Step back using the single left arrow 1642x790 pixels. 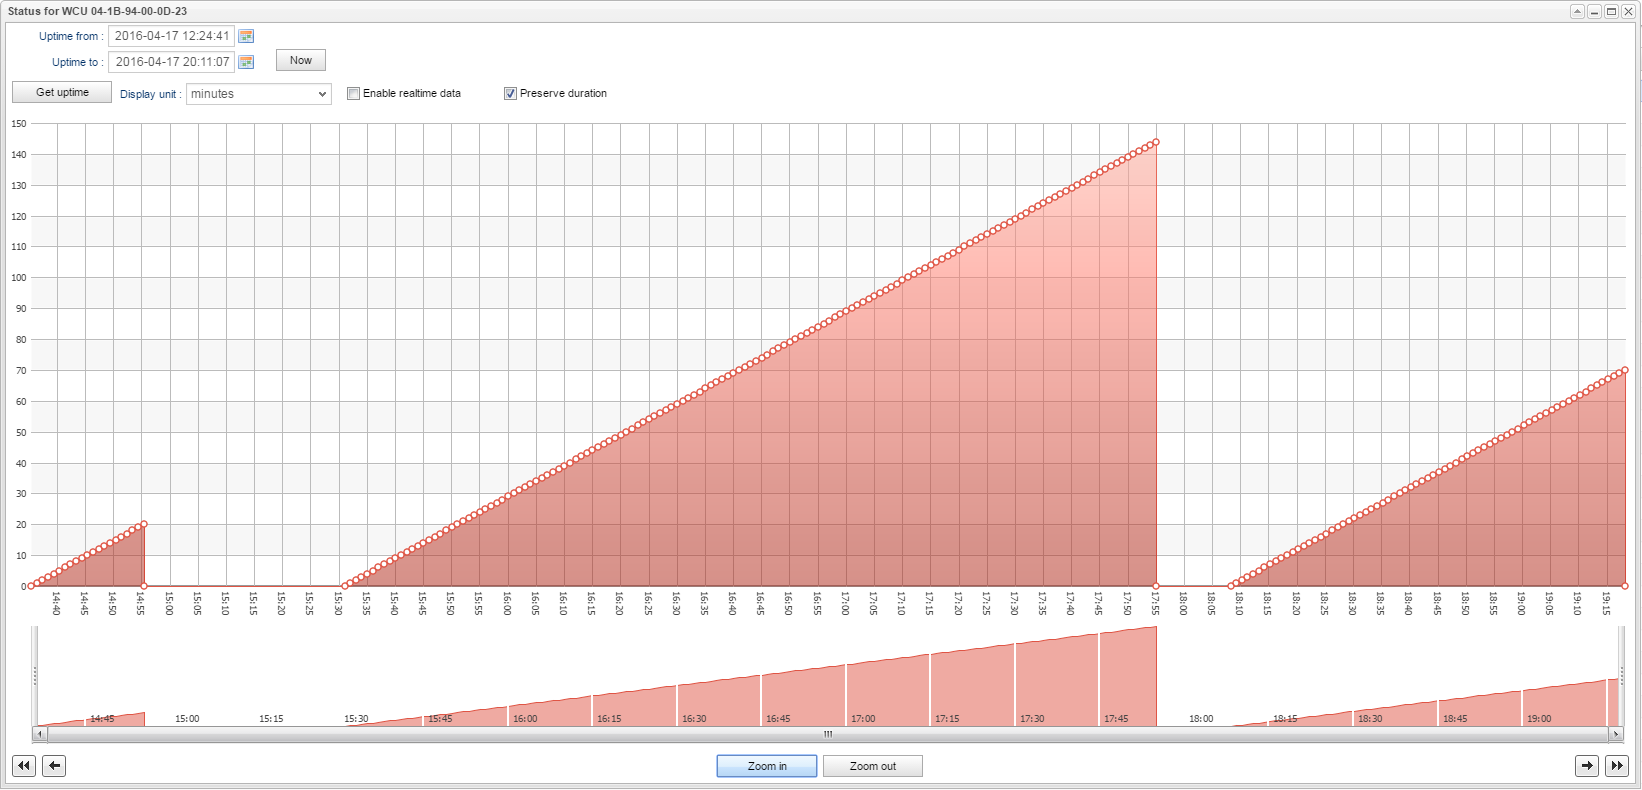[x=55, y=766]
